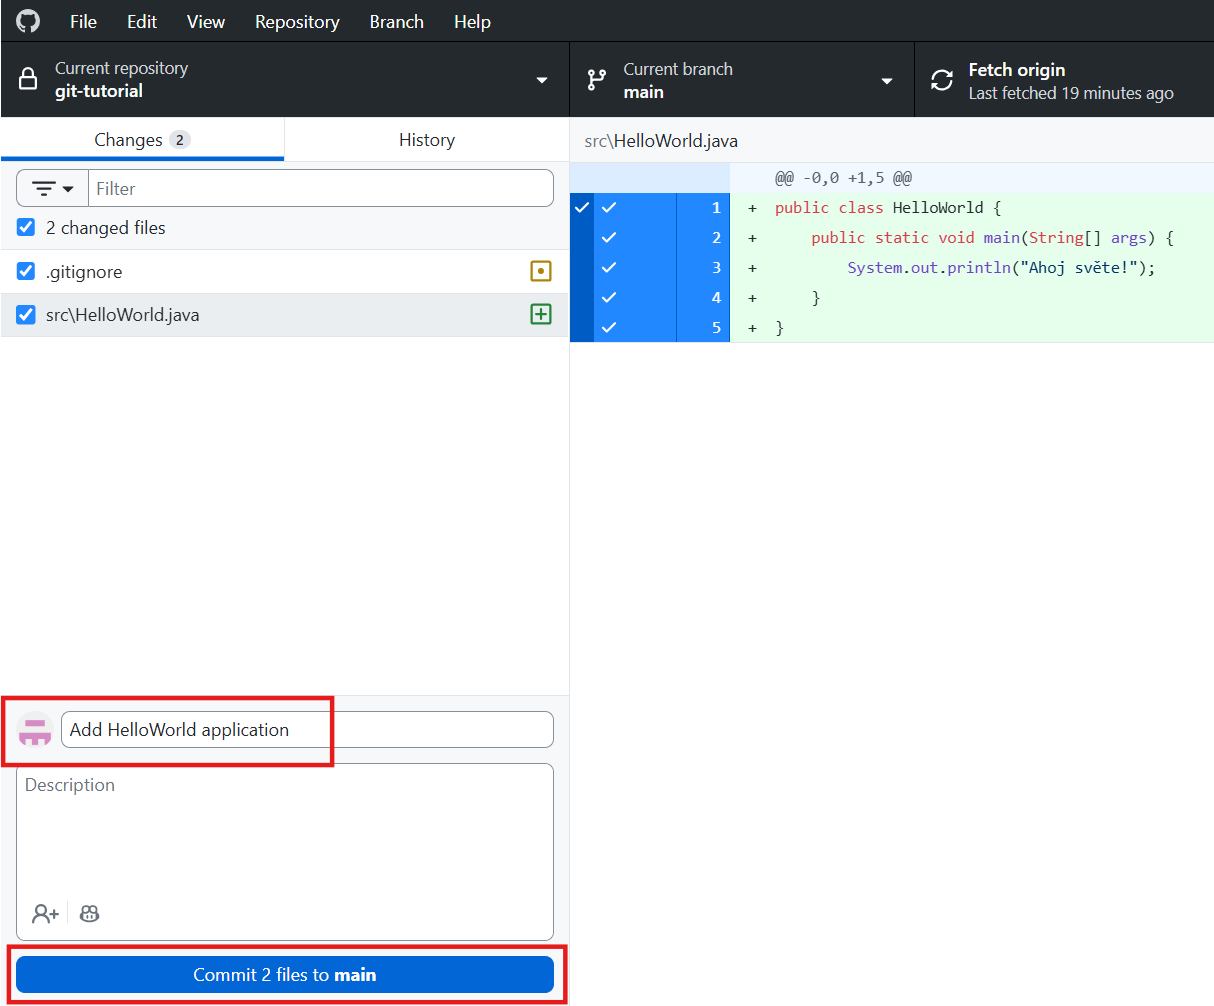This screenshot has height=1006, width=1214.
Task: Switch to the History tab
Action: pyautogui.click(x=426, y=140)
